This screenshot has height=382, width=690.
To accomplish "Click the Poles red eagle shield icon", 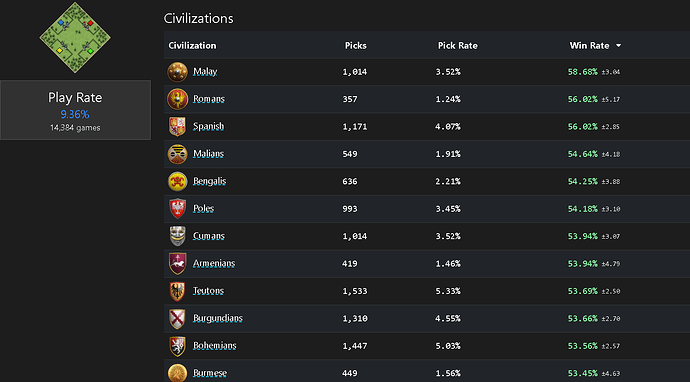I will (177, 209).
